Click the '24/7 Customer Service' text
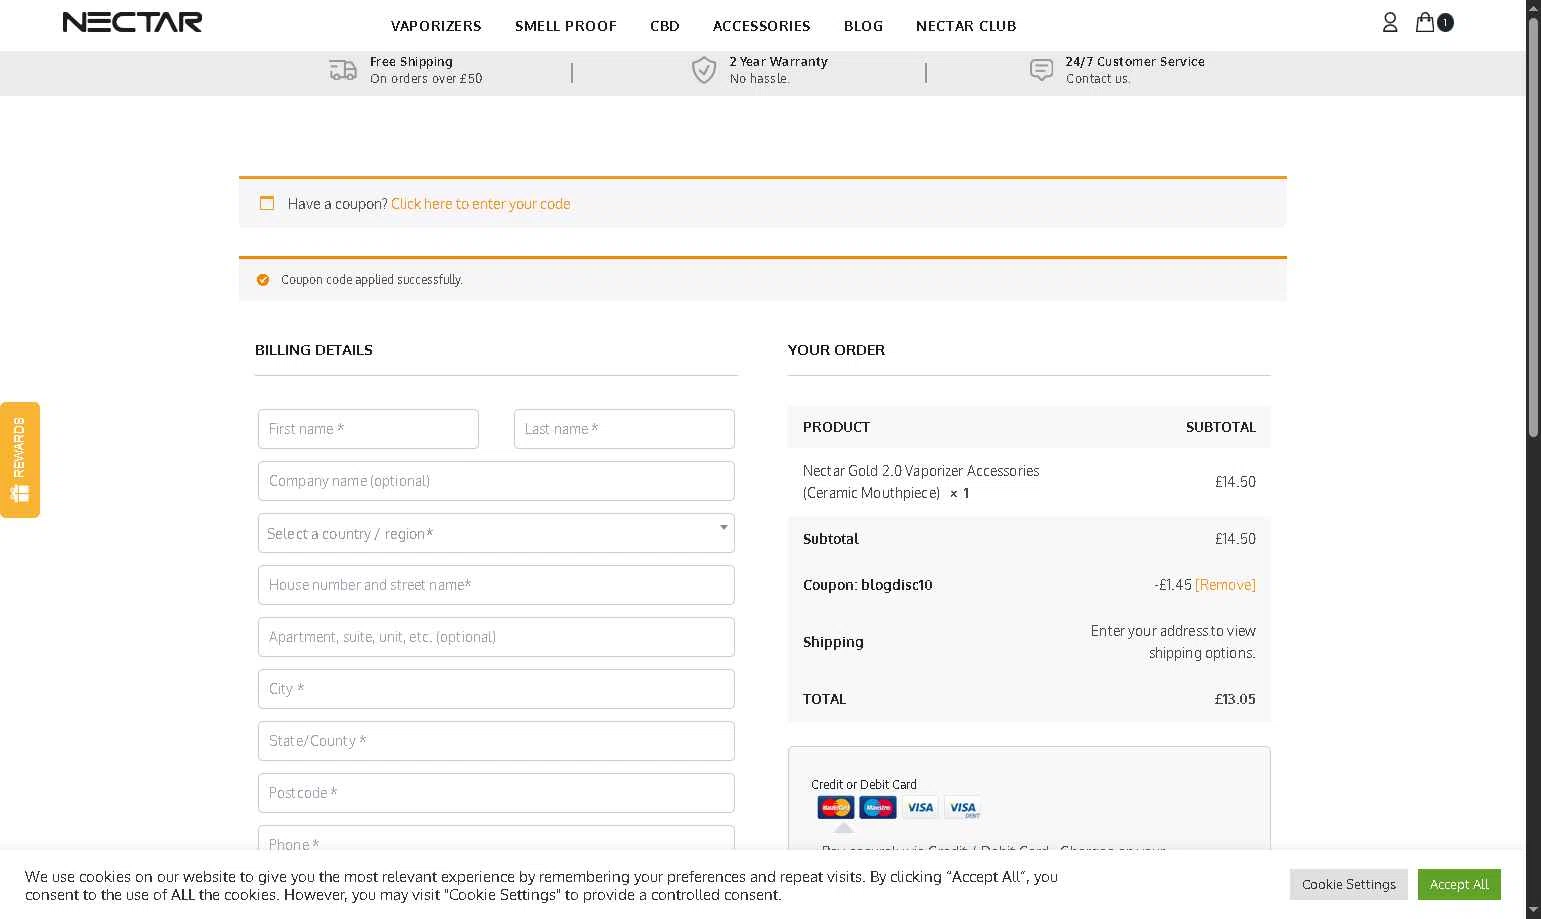 1135,62
